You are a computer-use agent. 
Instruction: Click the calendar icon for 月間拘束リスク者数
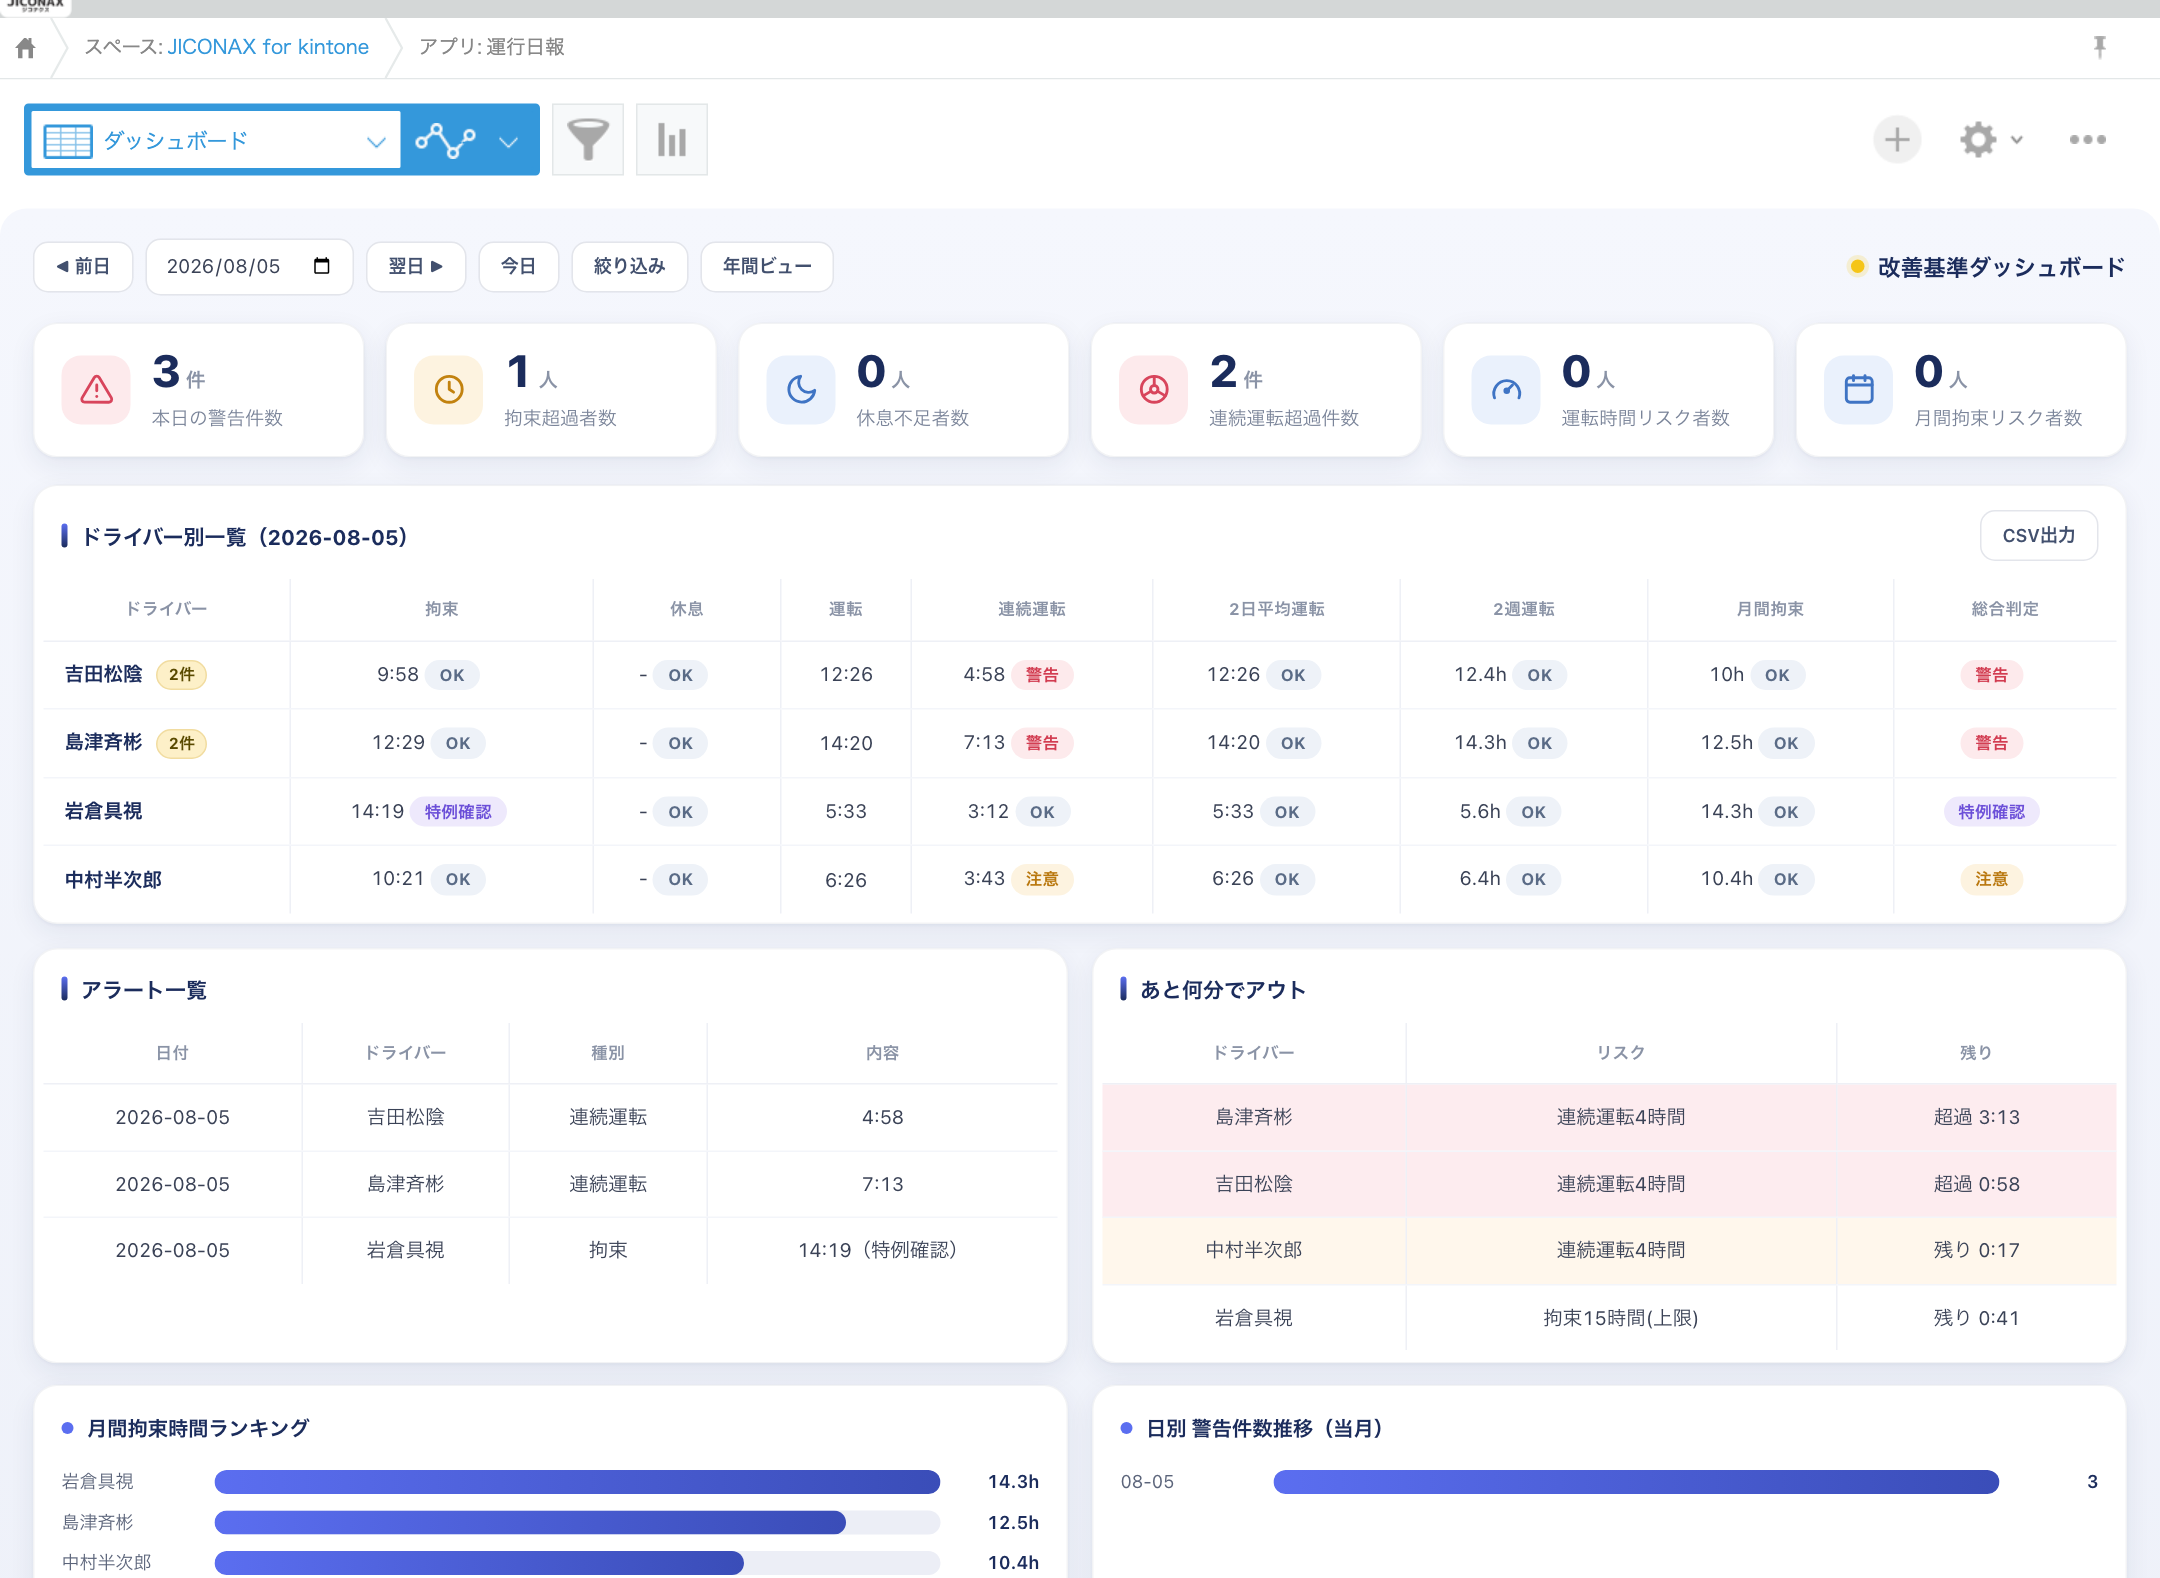click(1859, 390)
